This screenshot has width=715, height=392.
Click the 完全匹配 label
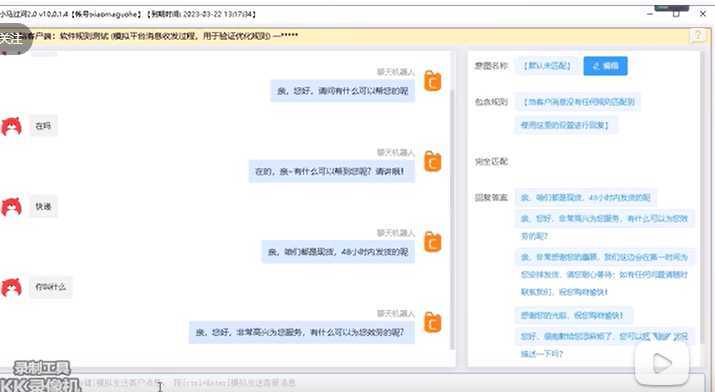coord(491,161)
